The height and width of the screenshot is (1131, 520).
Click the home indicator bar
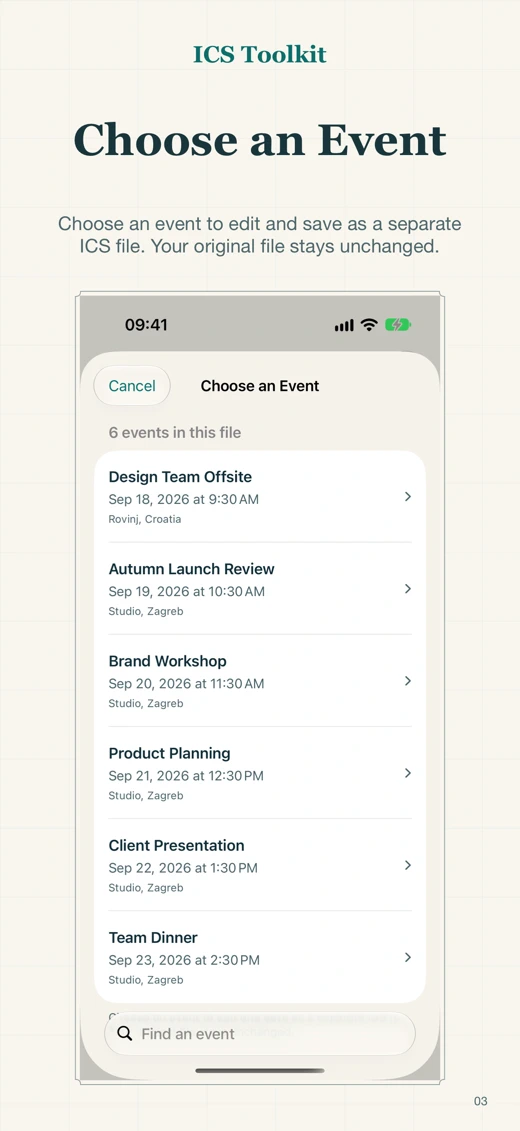point(260,1070)
